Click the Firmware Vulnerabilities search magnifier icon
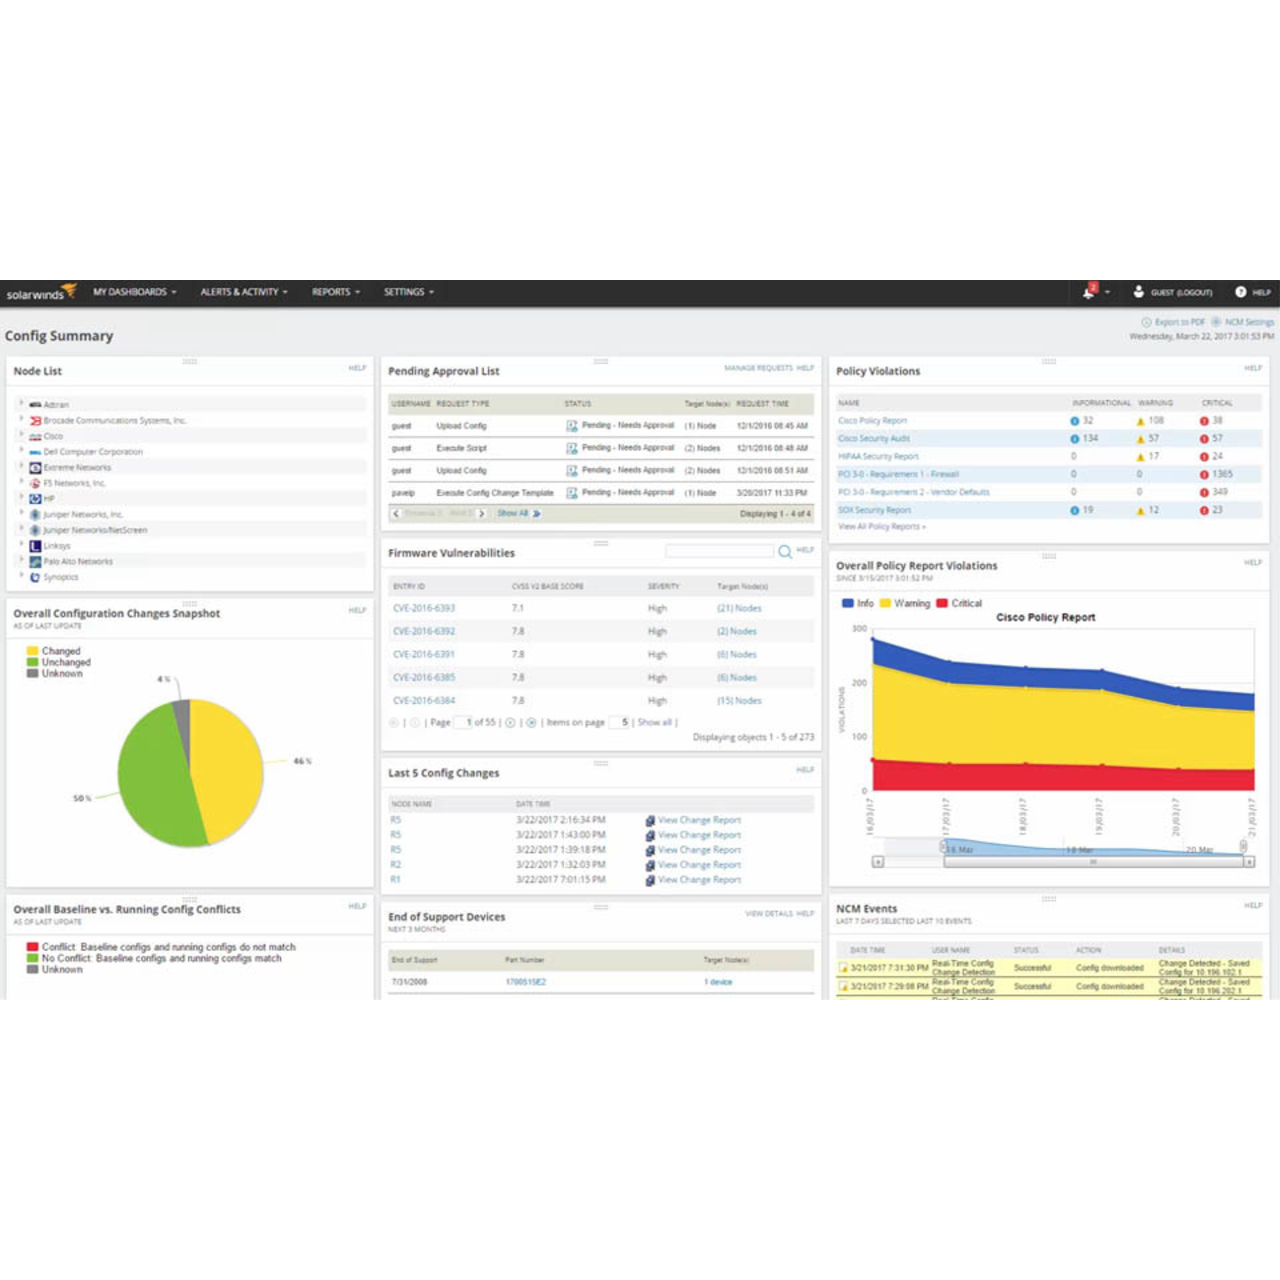This screenshot has height=1280, width=1280. (785, 552)
